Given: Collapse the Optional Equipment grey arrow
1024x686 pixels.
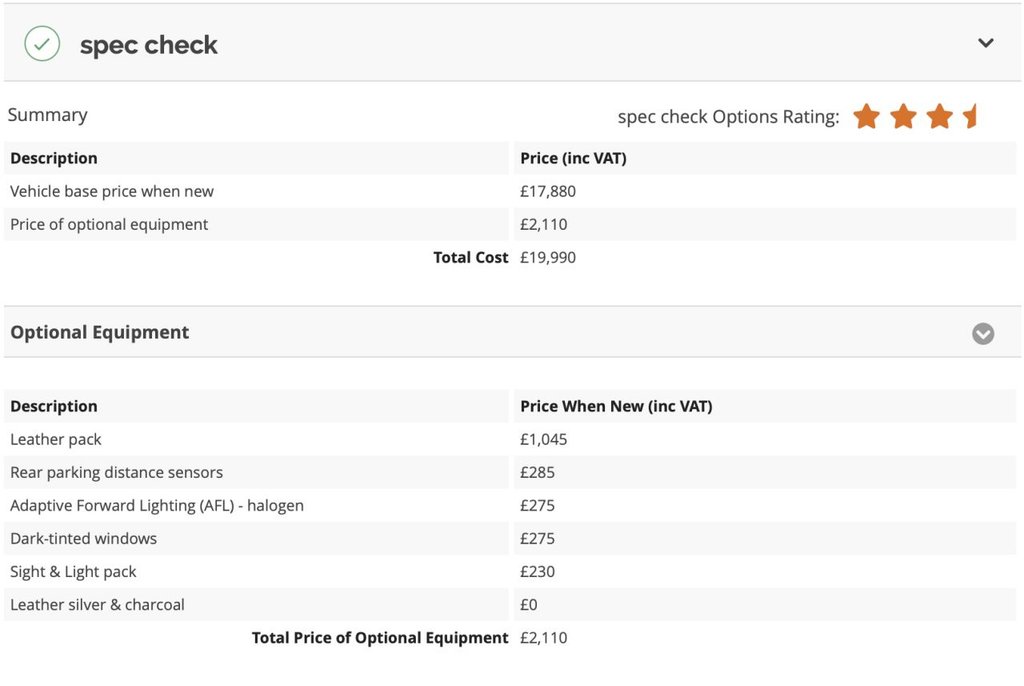Looking at the screenshot, I should [983, 333].
